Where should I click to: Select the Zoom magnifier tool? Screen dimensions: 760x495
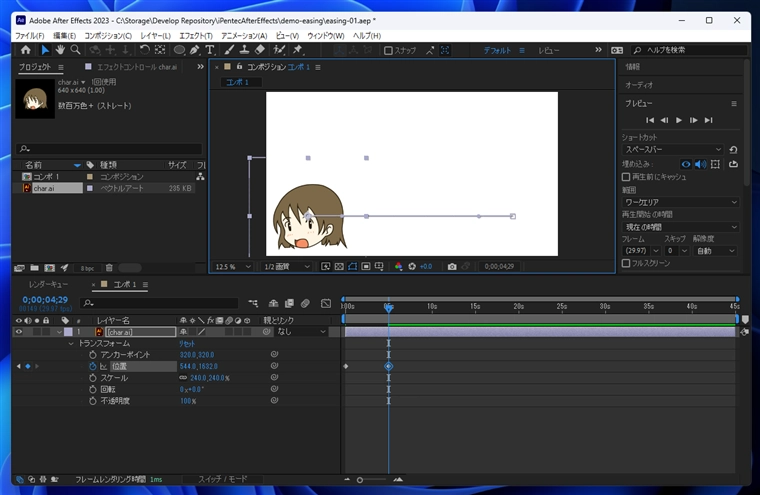(75, 49)
